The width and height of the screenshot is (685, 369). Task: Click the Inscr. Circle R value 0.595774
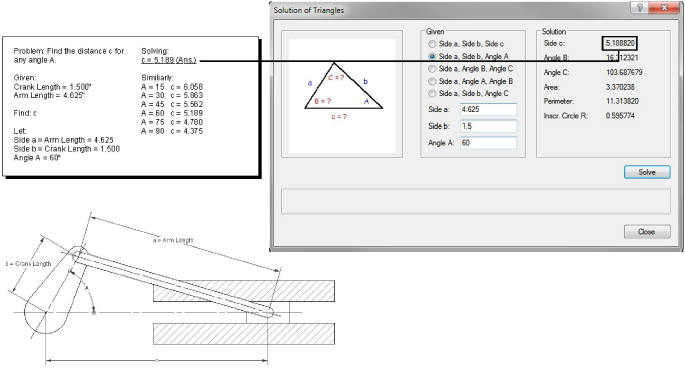coord(620,116)
